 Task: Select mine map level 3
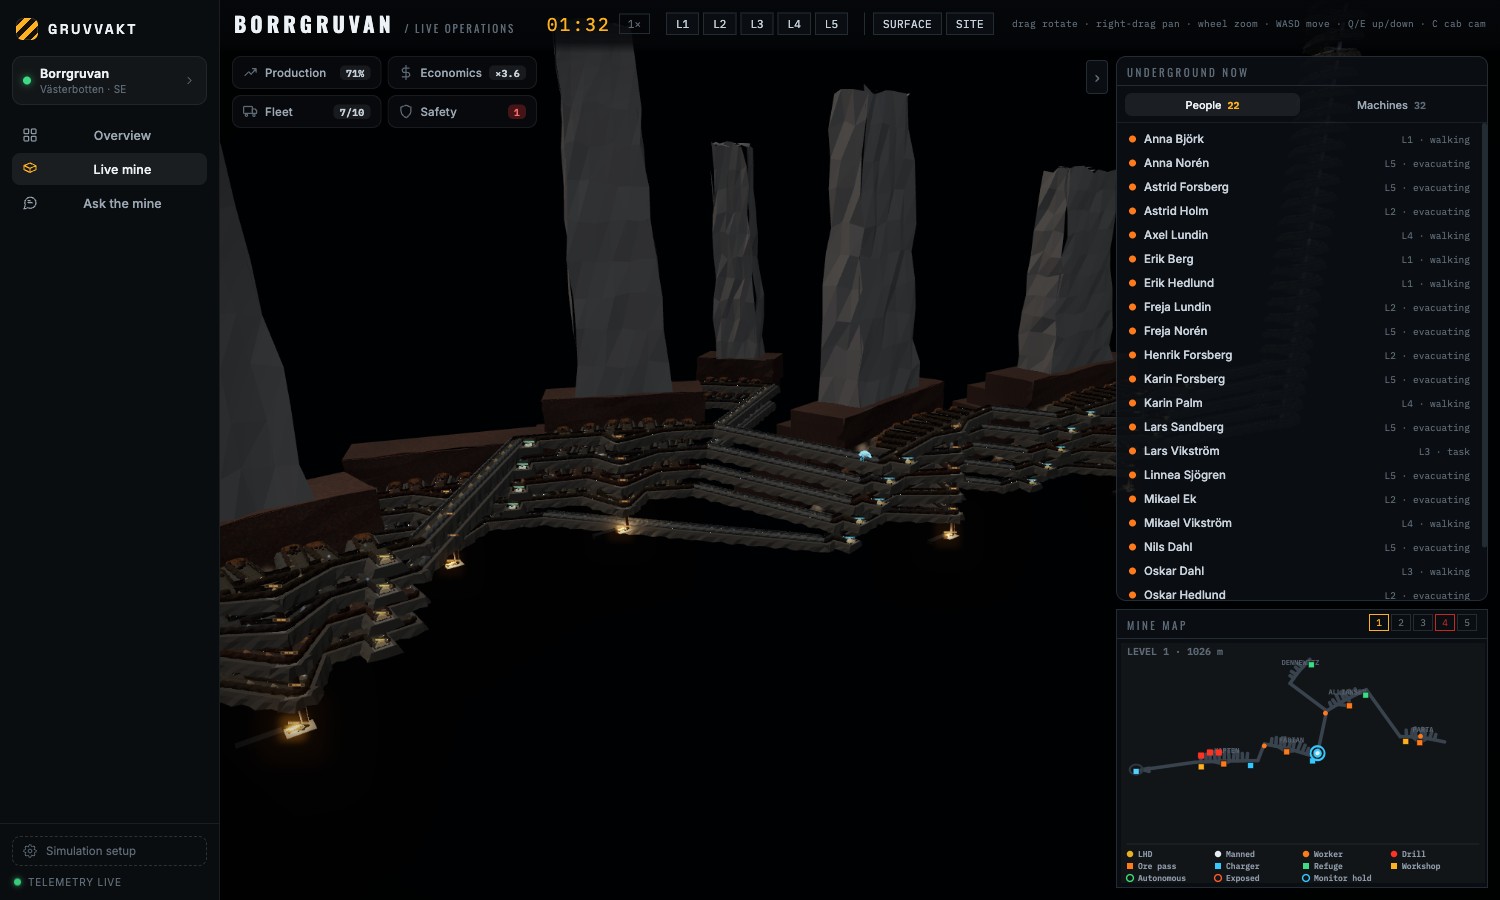tap(1423, 623)
